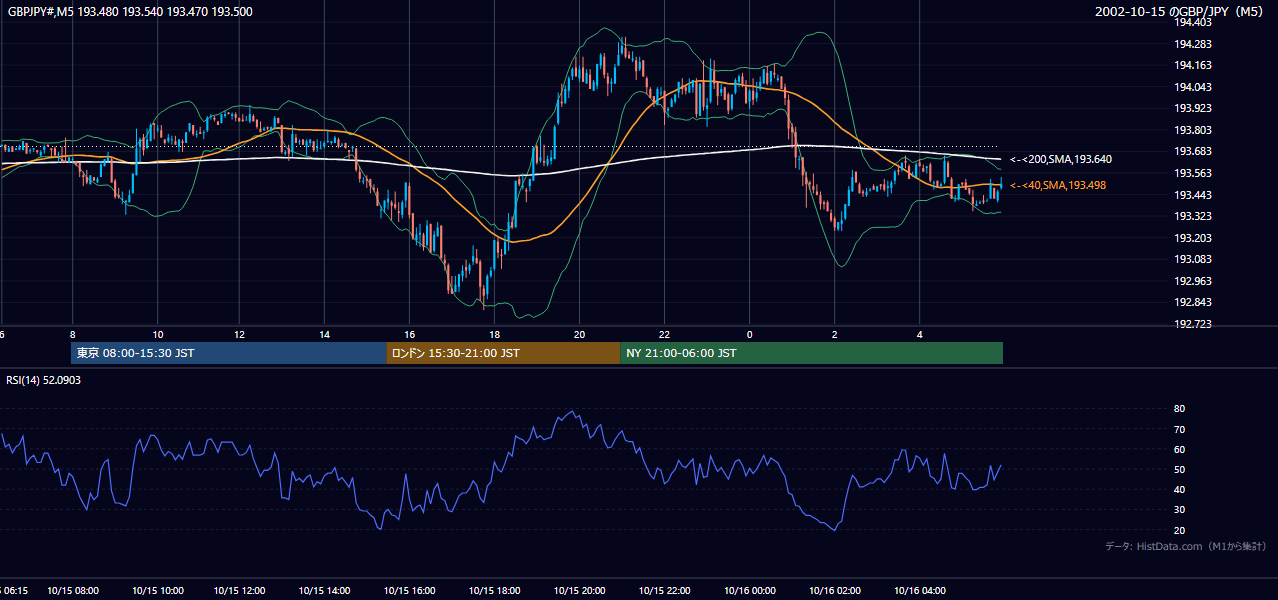
Task: Select the 東京 08:00-15:30 JST session bar
Action: tap(229, 353)
